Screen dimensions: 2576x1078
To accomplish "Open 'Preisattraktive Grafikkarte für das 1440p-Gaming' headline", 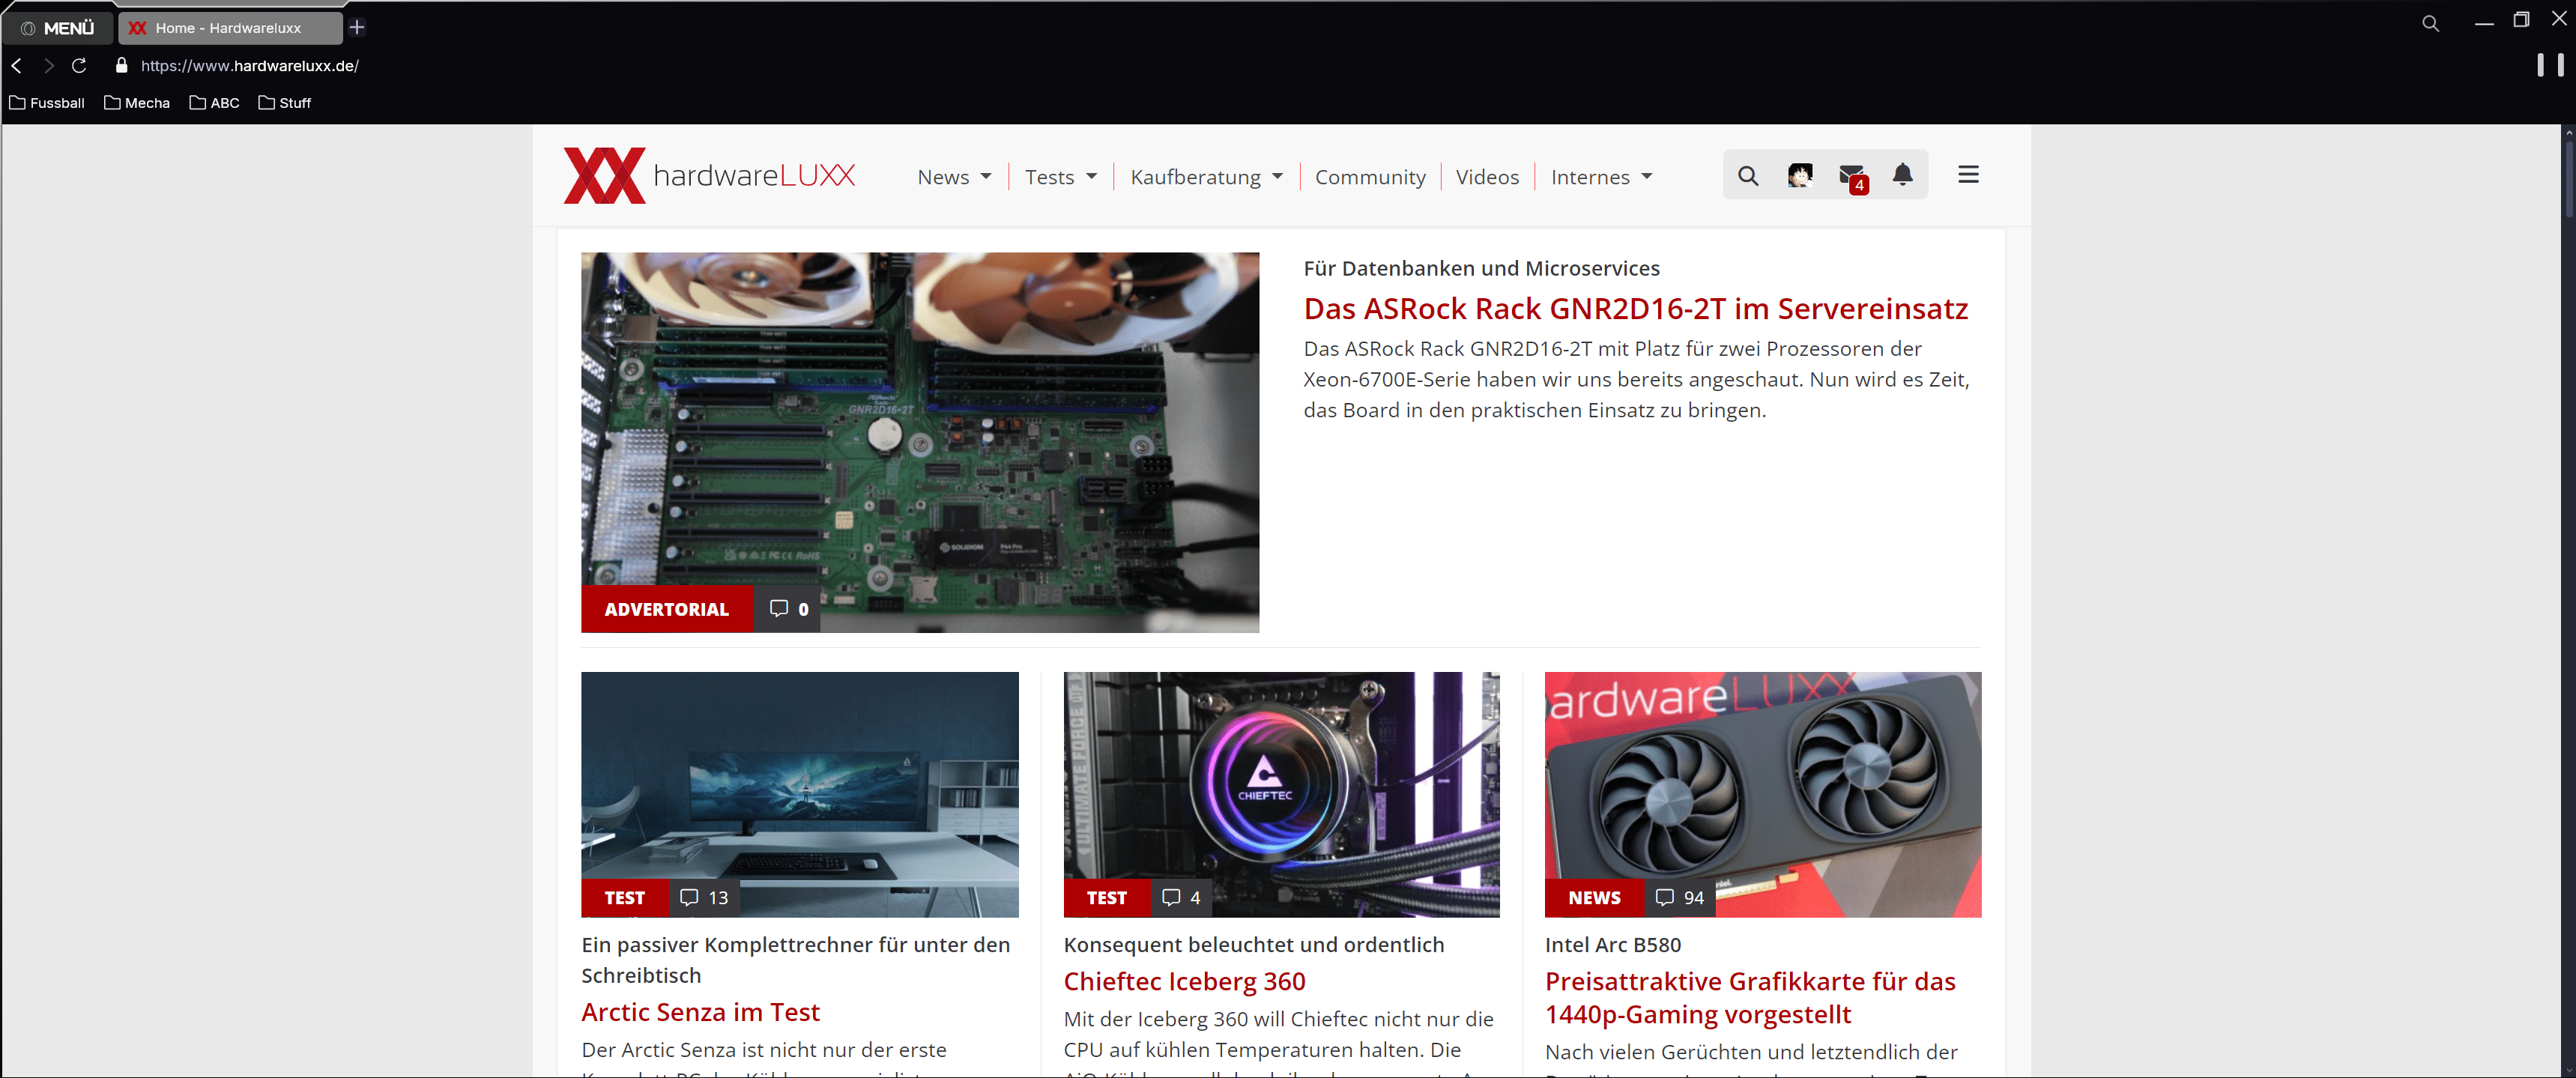I will pyautogui.click(x=1750, y=997).
